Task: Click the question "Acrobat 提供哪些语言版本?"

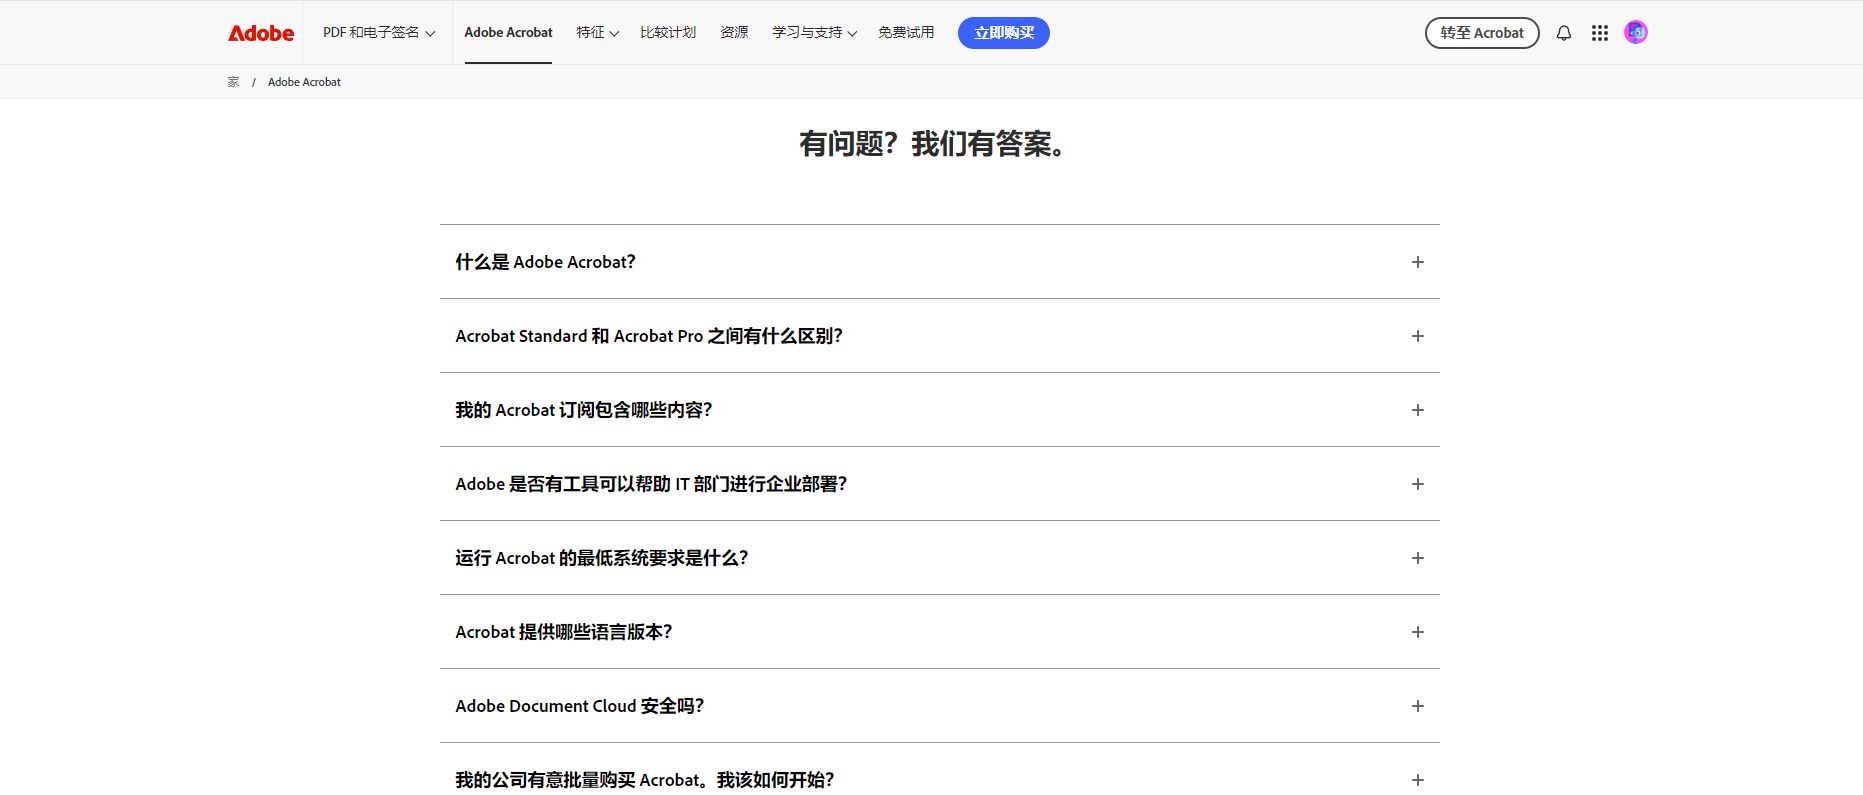Action: coord(563,632)
